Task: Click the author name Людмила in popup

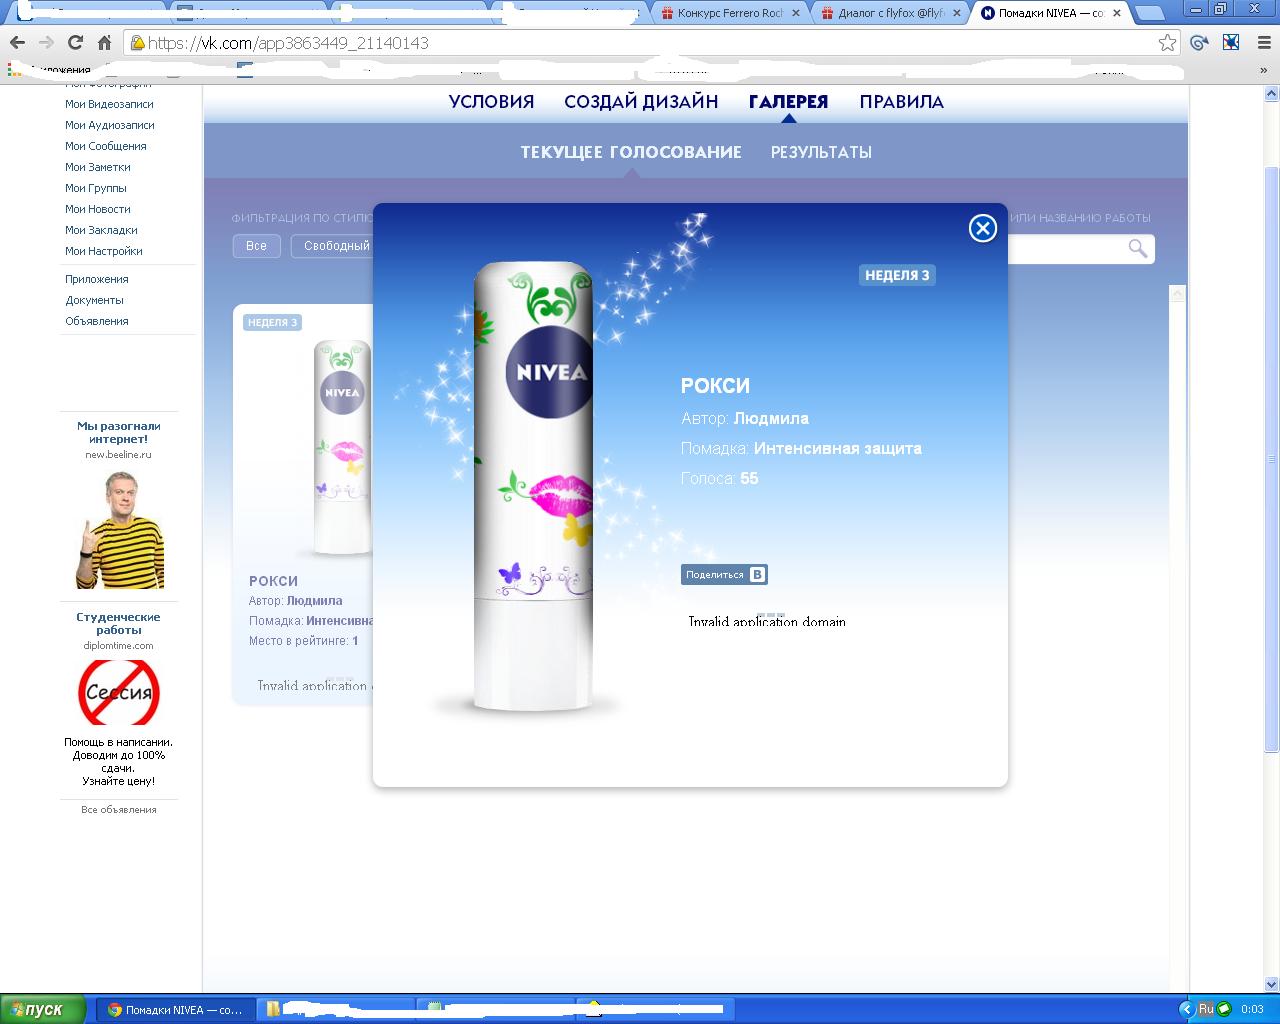Action: click(771, 418)
